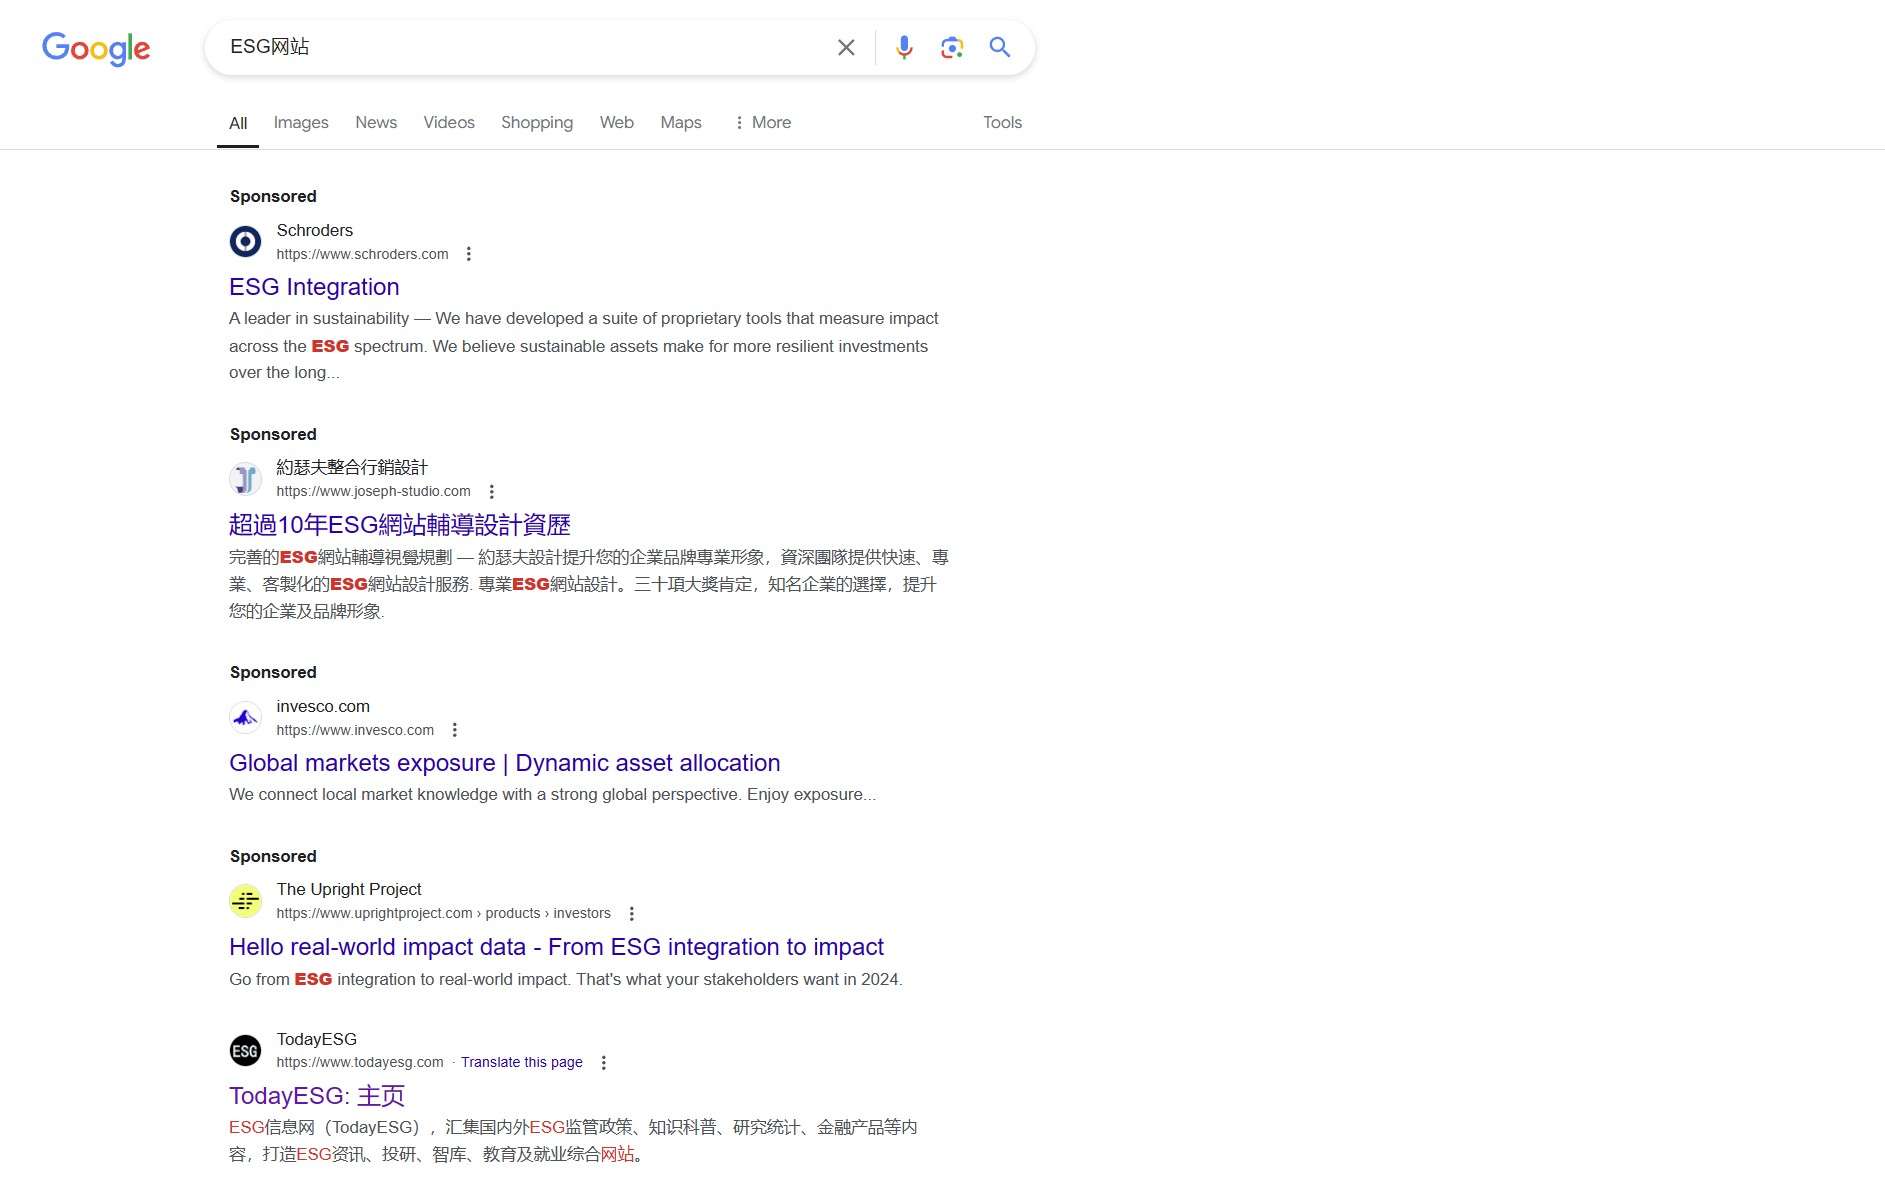Viewport: 1885px width, 1177px height.
Task: Switch to the Videos tab
Action: coord(449,122)
